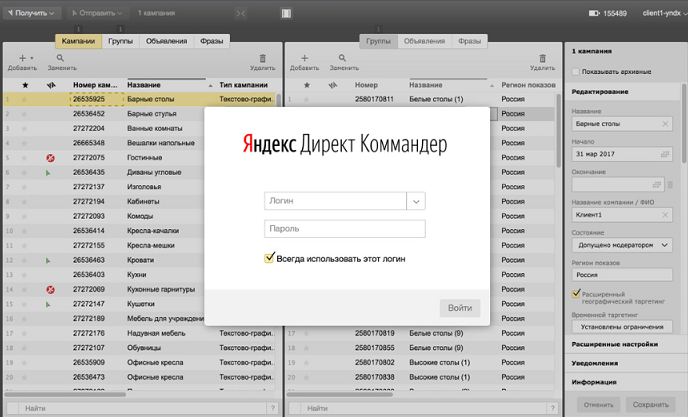The image size is (688, 417).
Task: Sort campaigns by star column header
Action: click(25, 85)
